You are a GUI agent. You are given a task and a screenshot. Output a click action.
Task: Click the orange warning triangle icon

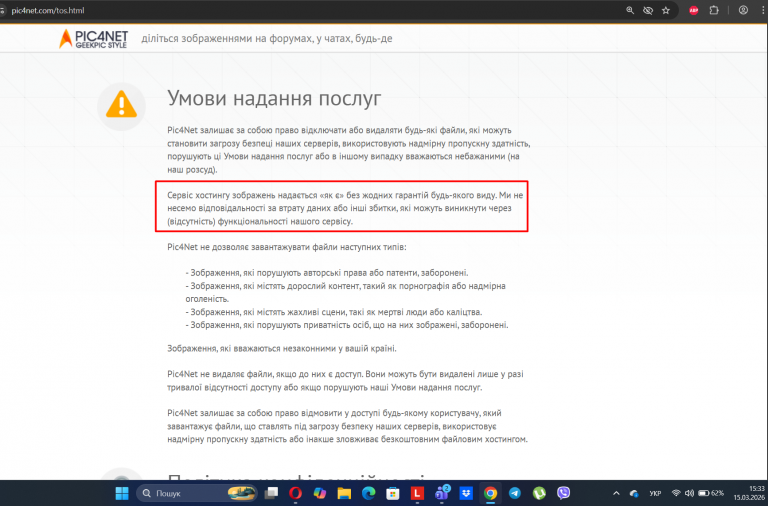(121, 105)
